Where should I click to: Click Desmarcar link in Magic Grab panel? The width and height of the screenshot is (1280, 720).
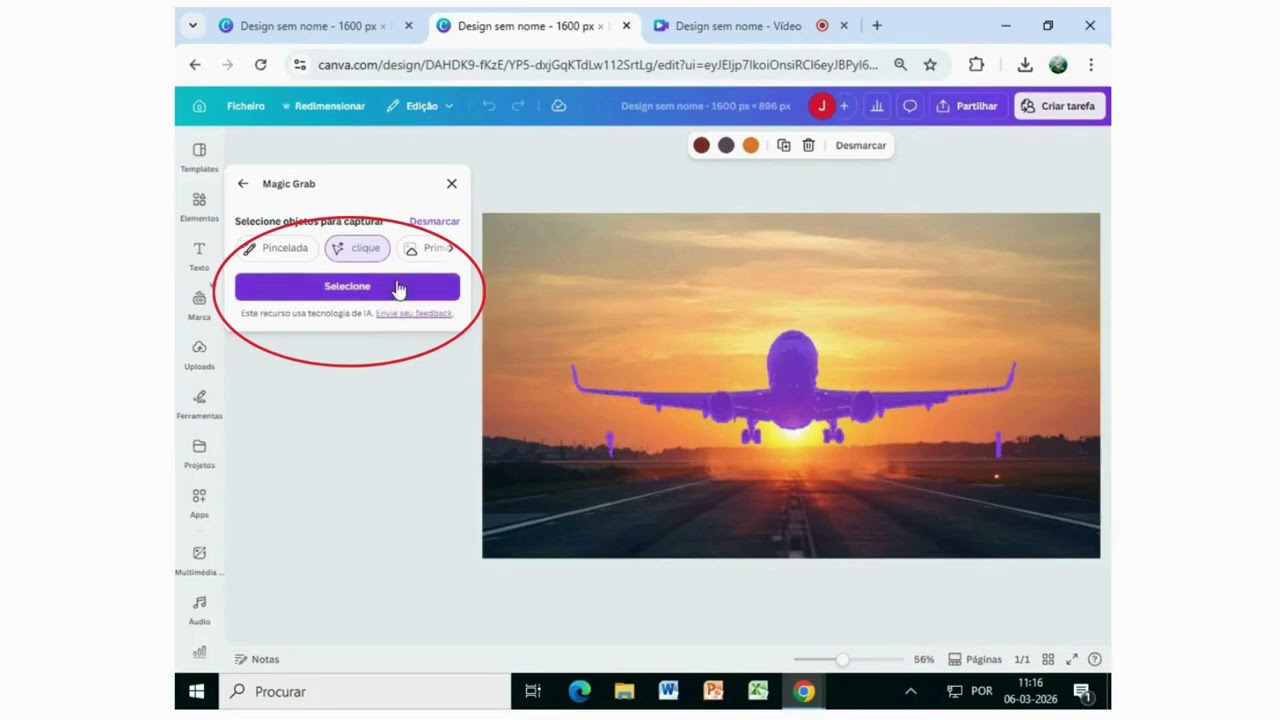click(434, 221)
